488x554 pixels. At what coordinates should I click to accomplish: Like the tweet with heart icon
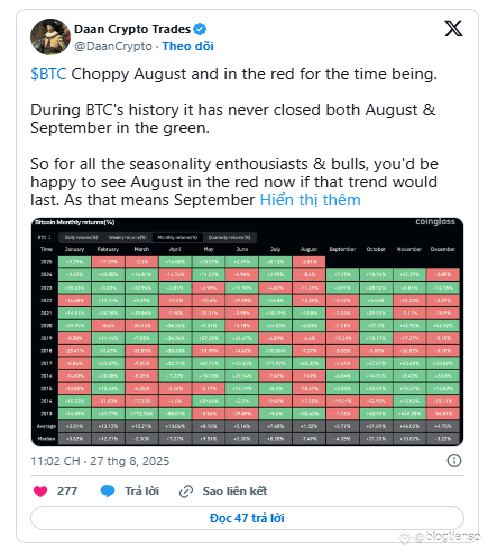[x=40, y=491]
